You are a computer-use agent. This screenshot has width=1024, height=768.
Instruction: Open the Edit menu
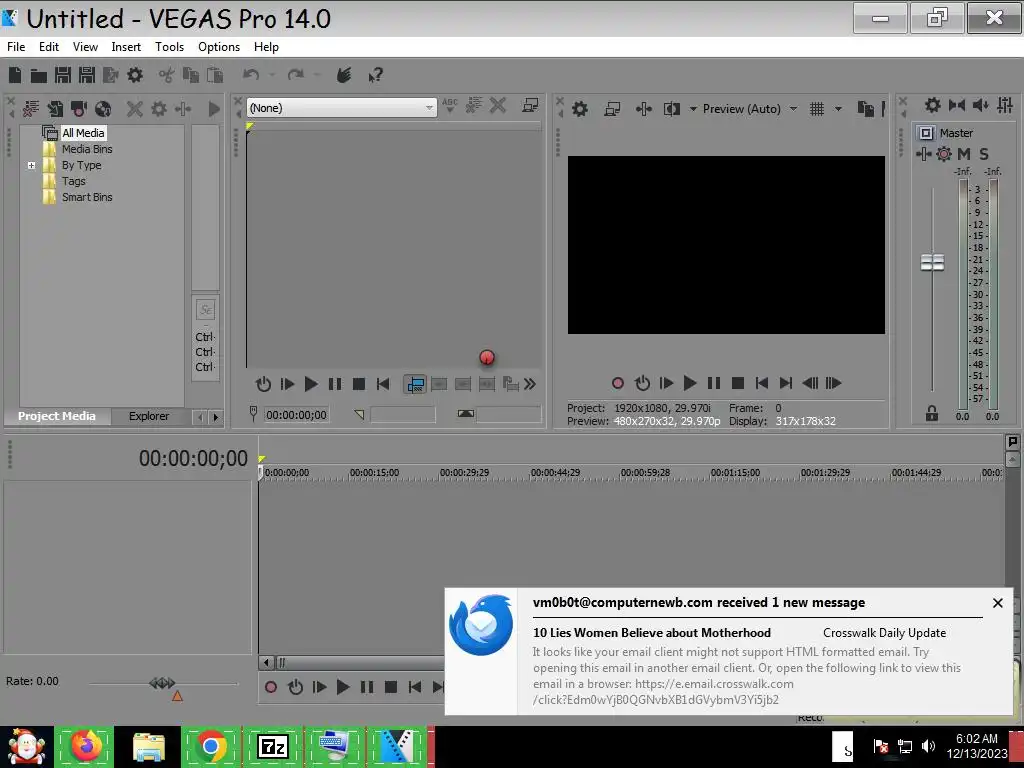tap(49, 47)
